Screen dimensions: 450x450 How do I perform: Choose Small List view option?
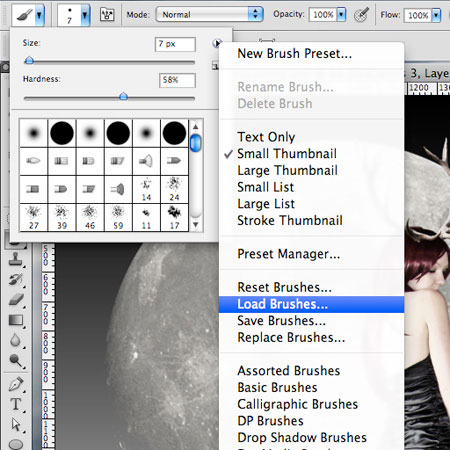point(311,187)
